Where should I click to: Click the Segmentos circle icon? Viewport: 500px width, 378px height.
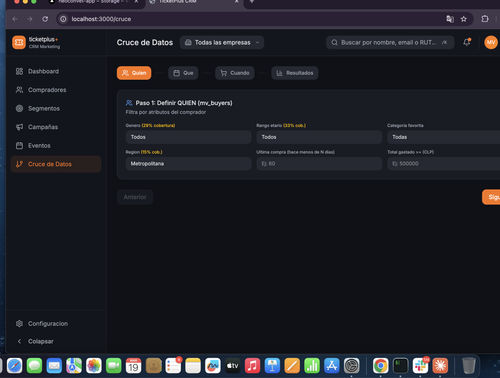tap(19, 109)
